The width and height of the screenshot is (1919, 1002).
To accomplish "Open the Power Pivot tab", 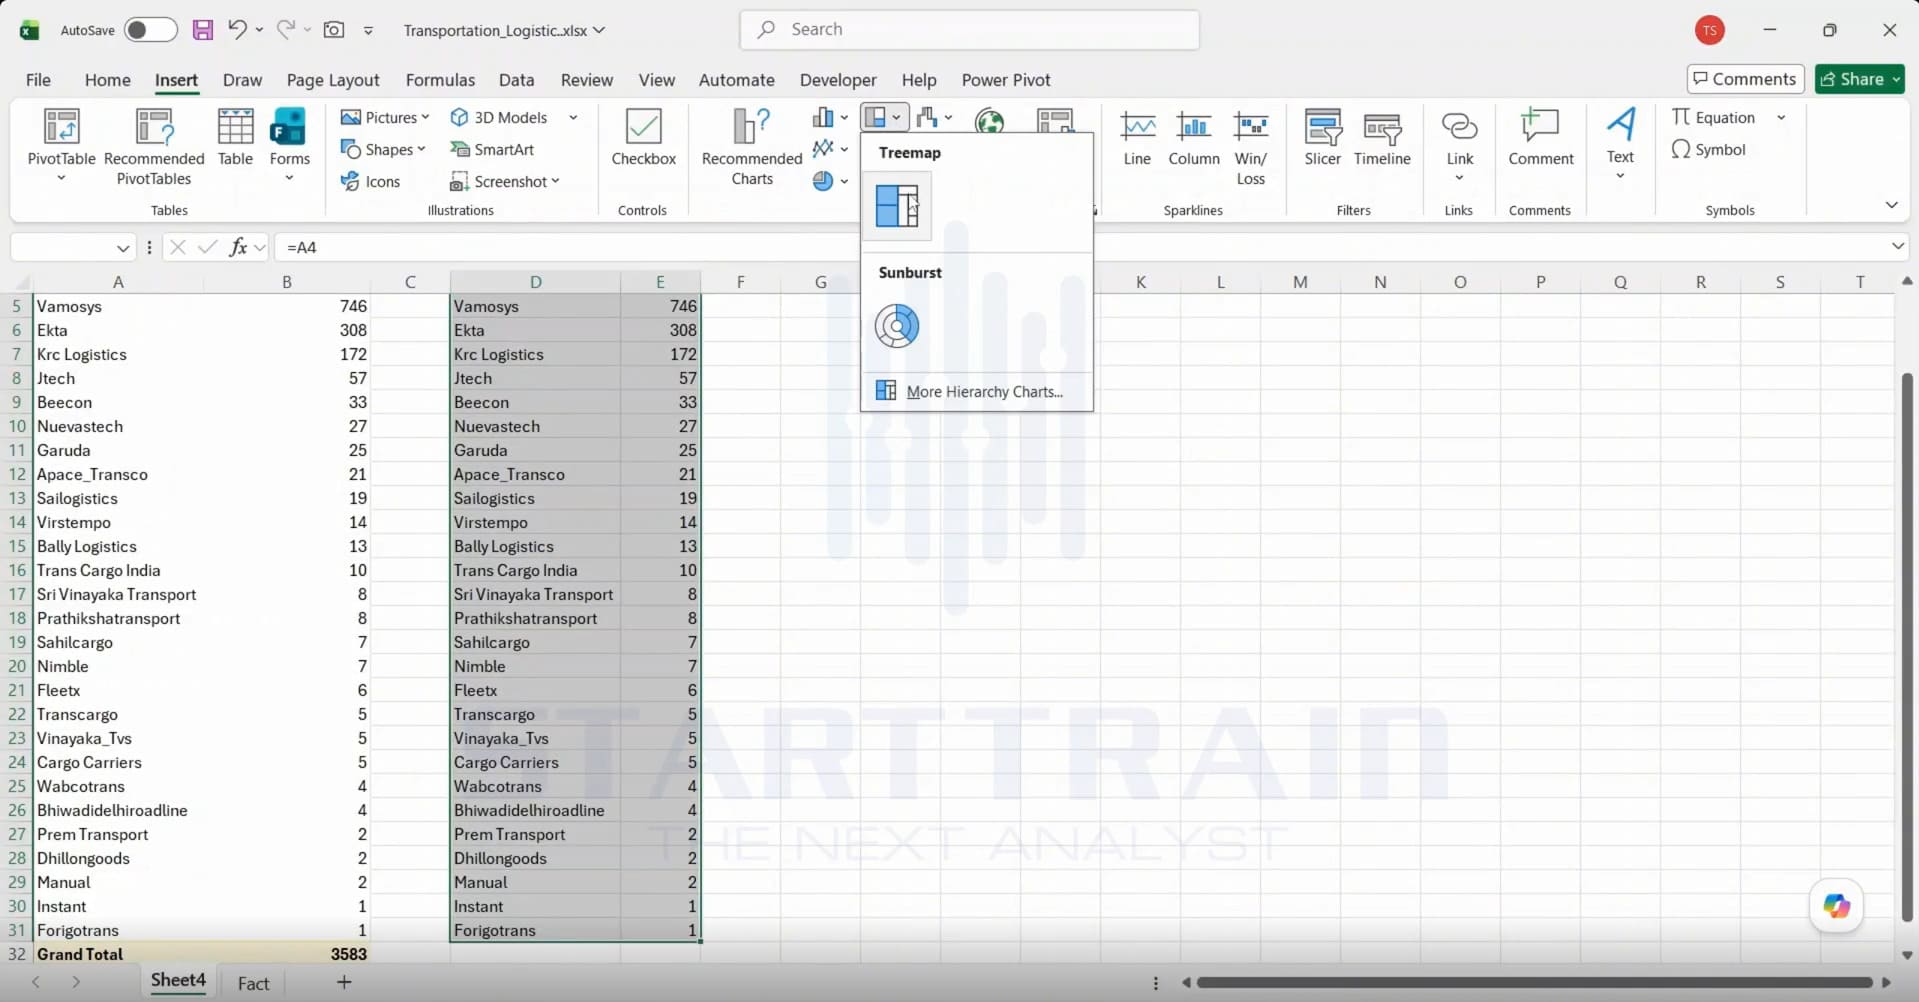I will (x=1006, y=80).
